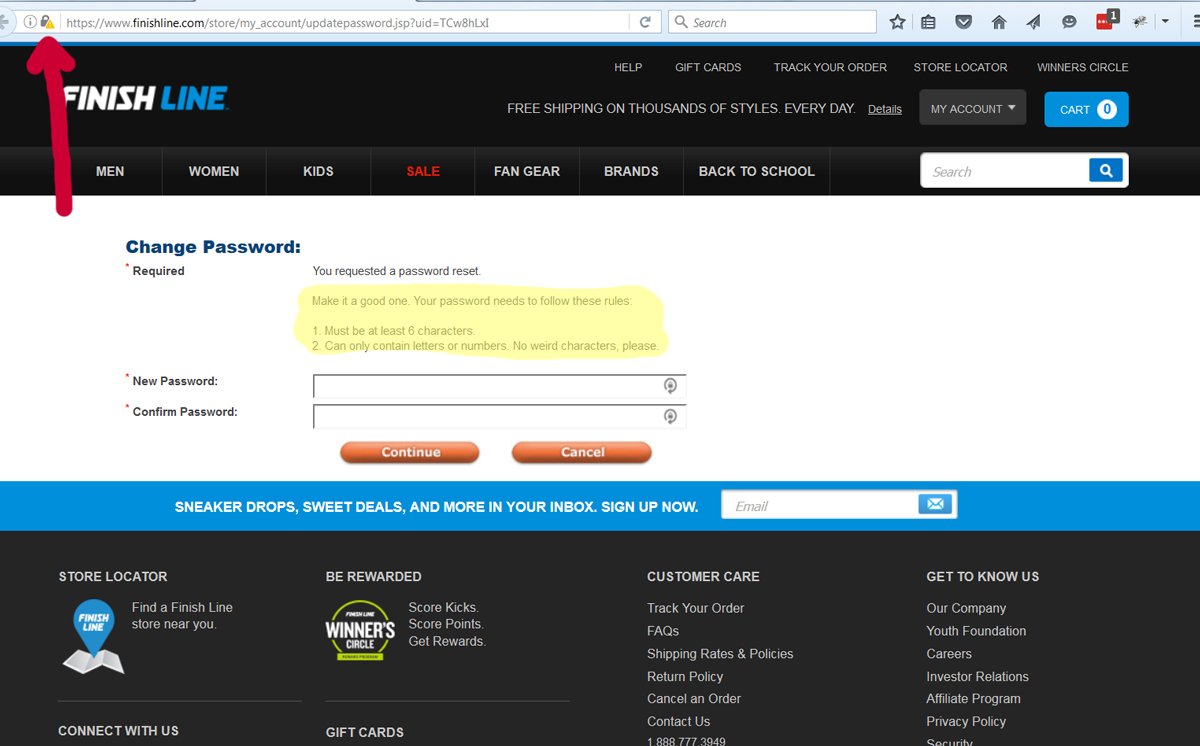This screenshot has width=1200, height=746.
Task: Open the dropdown arrow beside the bug extension
Action: click(1165, 22)
